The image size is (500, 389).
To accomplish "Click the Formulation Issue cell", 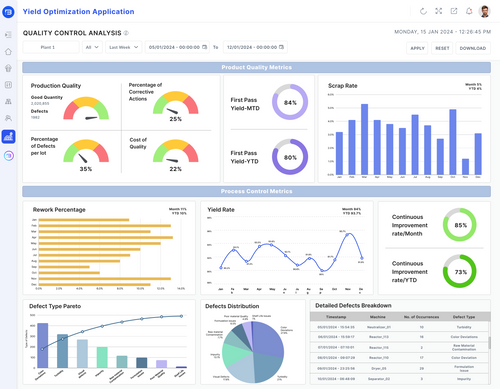I will [x=464, y=368].
